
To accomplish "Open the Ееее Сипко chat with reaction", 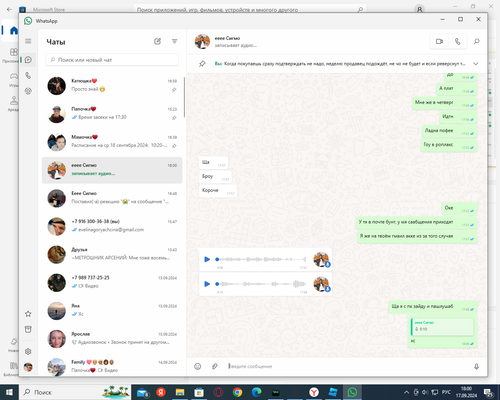I will point(112,198).
